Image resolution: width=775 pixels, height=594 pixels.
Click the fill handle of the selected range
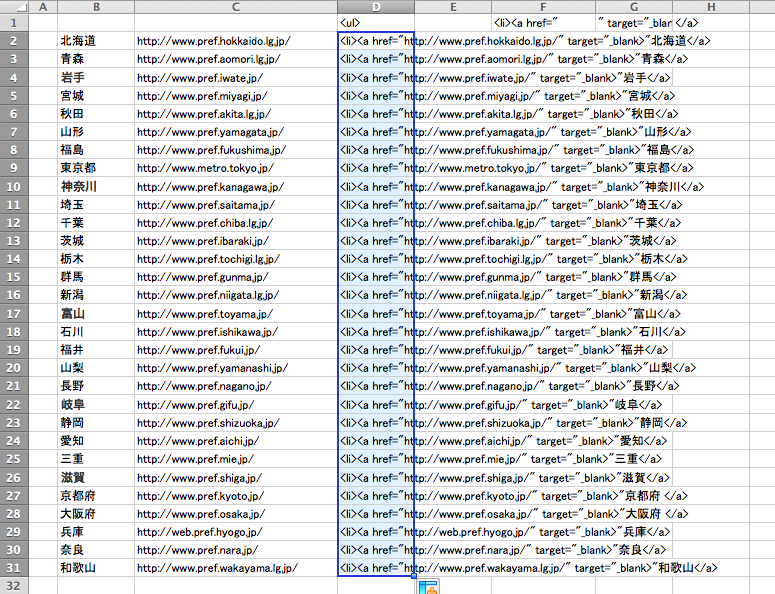414,577
